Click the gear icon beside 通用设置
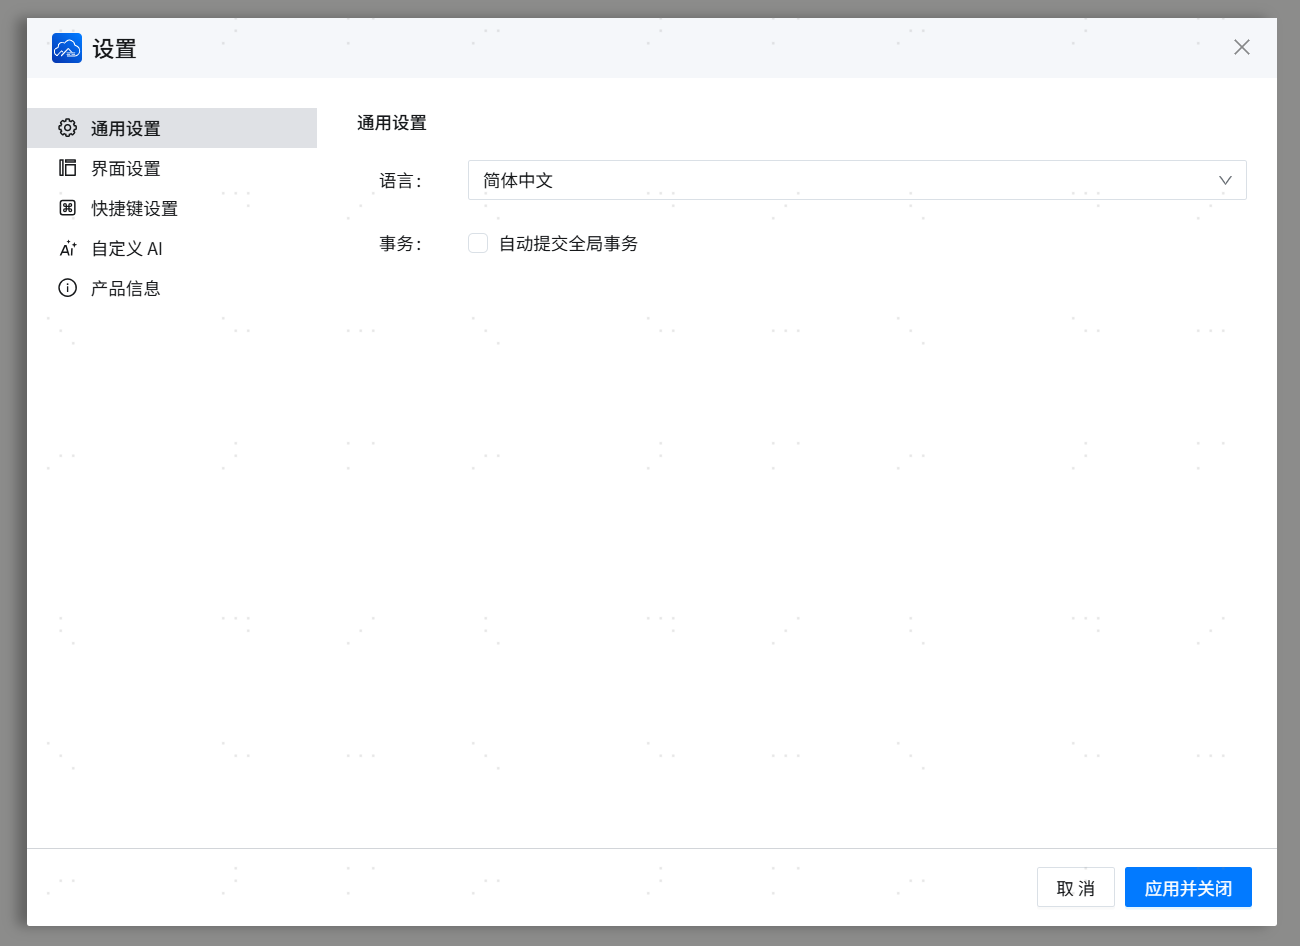 point(67,128)
